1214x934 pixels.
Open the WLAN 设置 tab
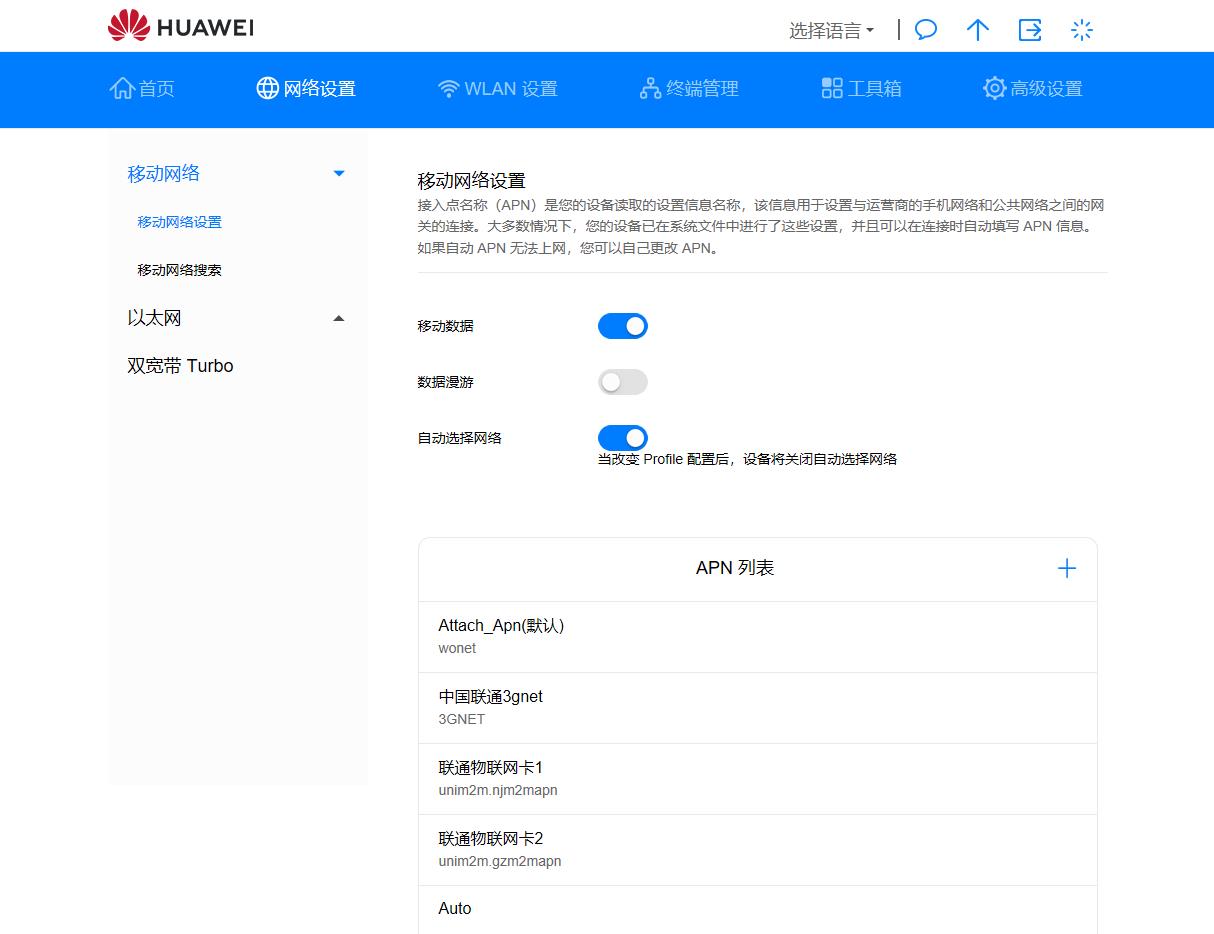point(497,88)
